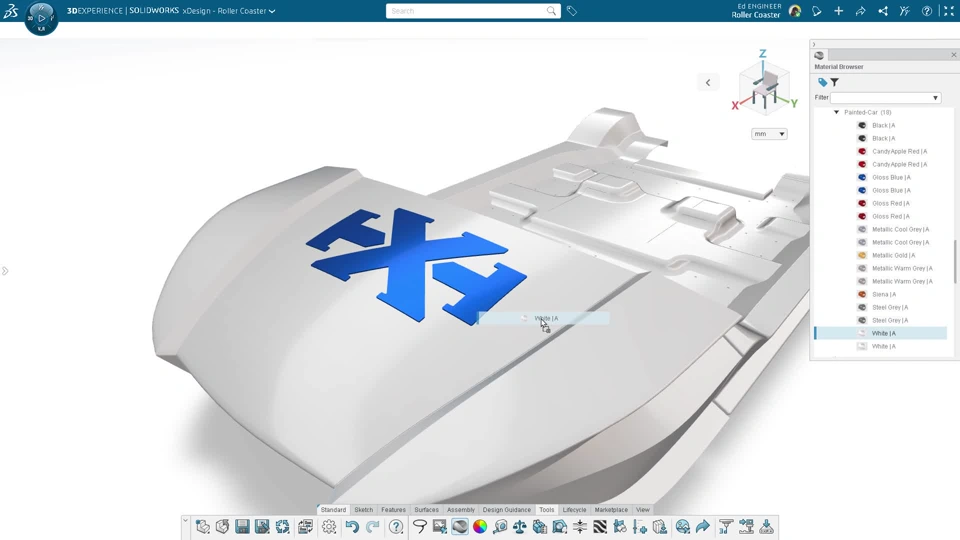Click the tag icon beside search
The width and height of the screenshot is (960, 540).
(572, 11)
